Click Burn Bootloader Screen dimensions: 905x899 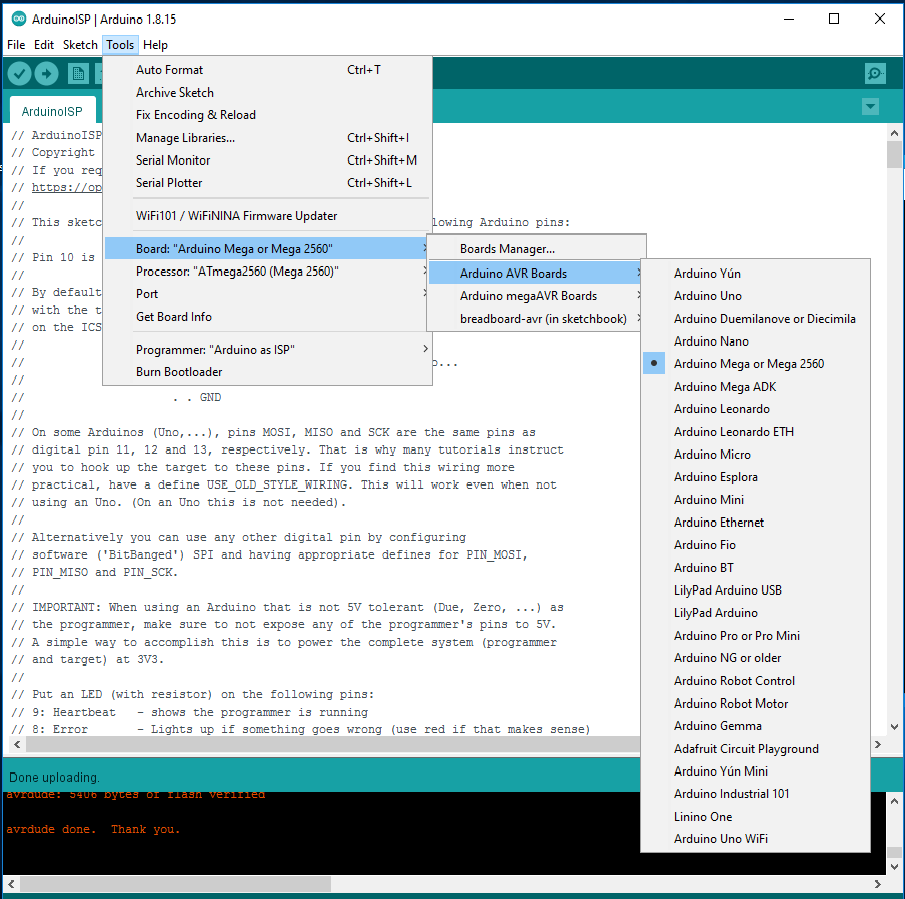pos(268,372)
